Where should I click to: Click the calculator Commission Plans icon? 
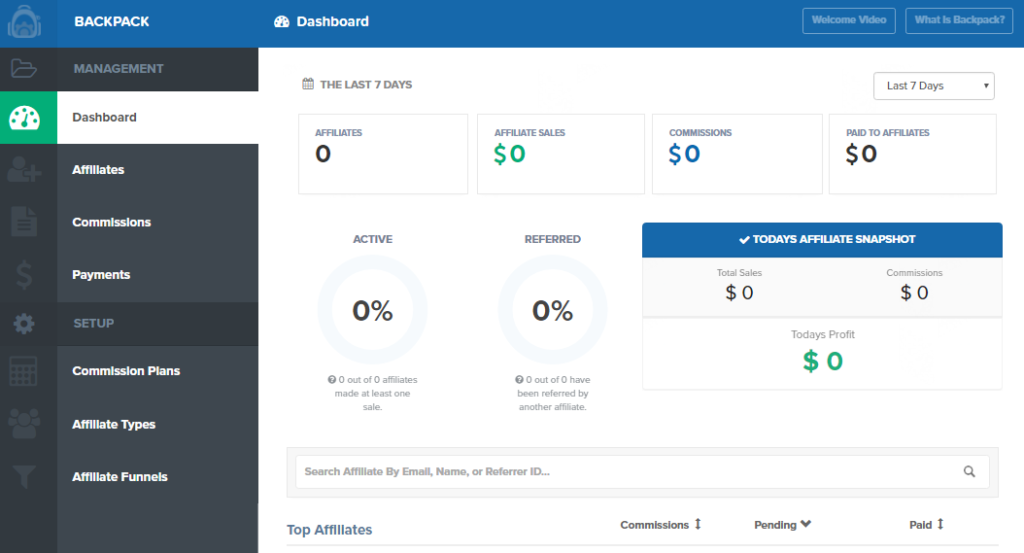point(24,371)
